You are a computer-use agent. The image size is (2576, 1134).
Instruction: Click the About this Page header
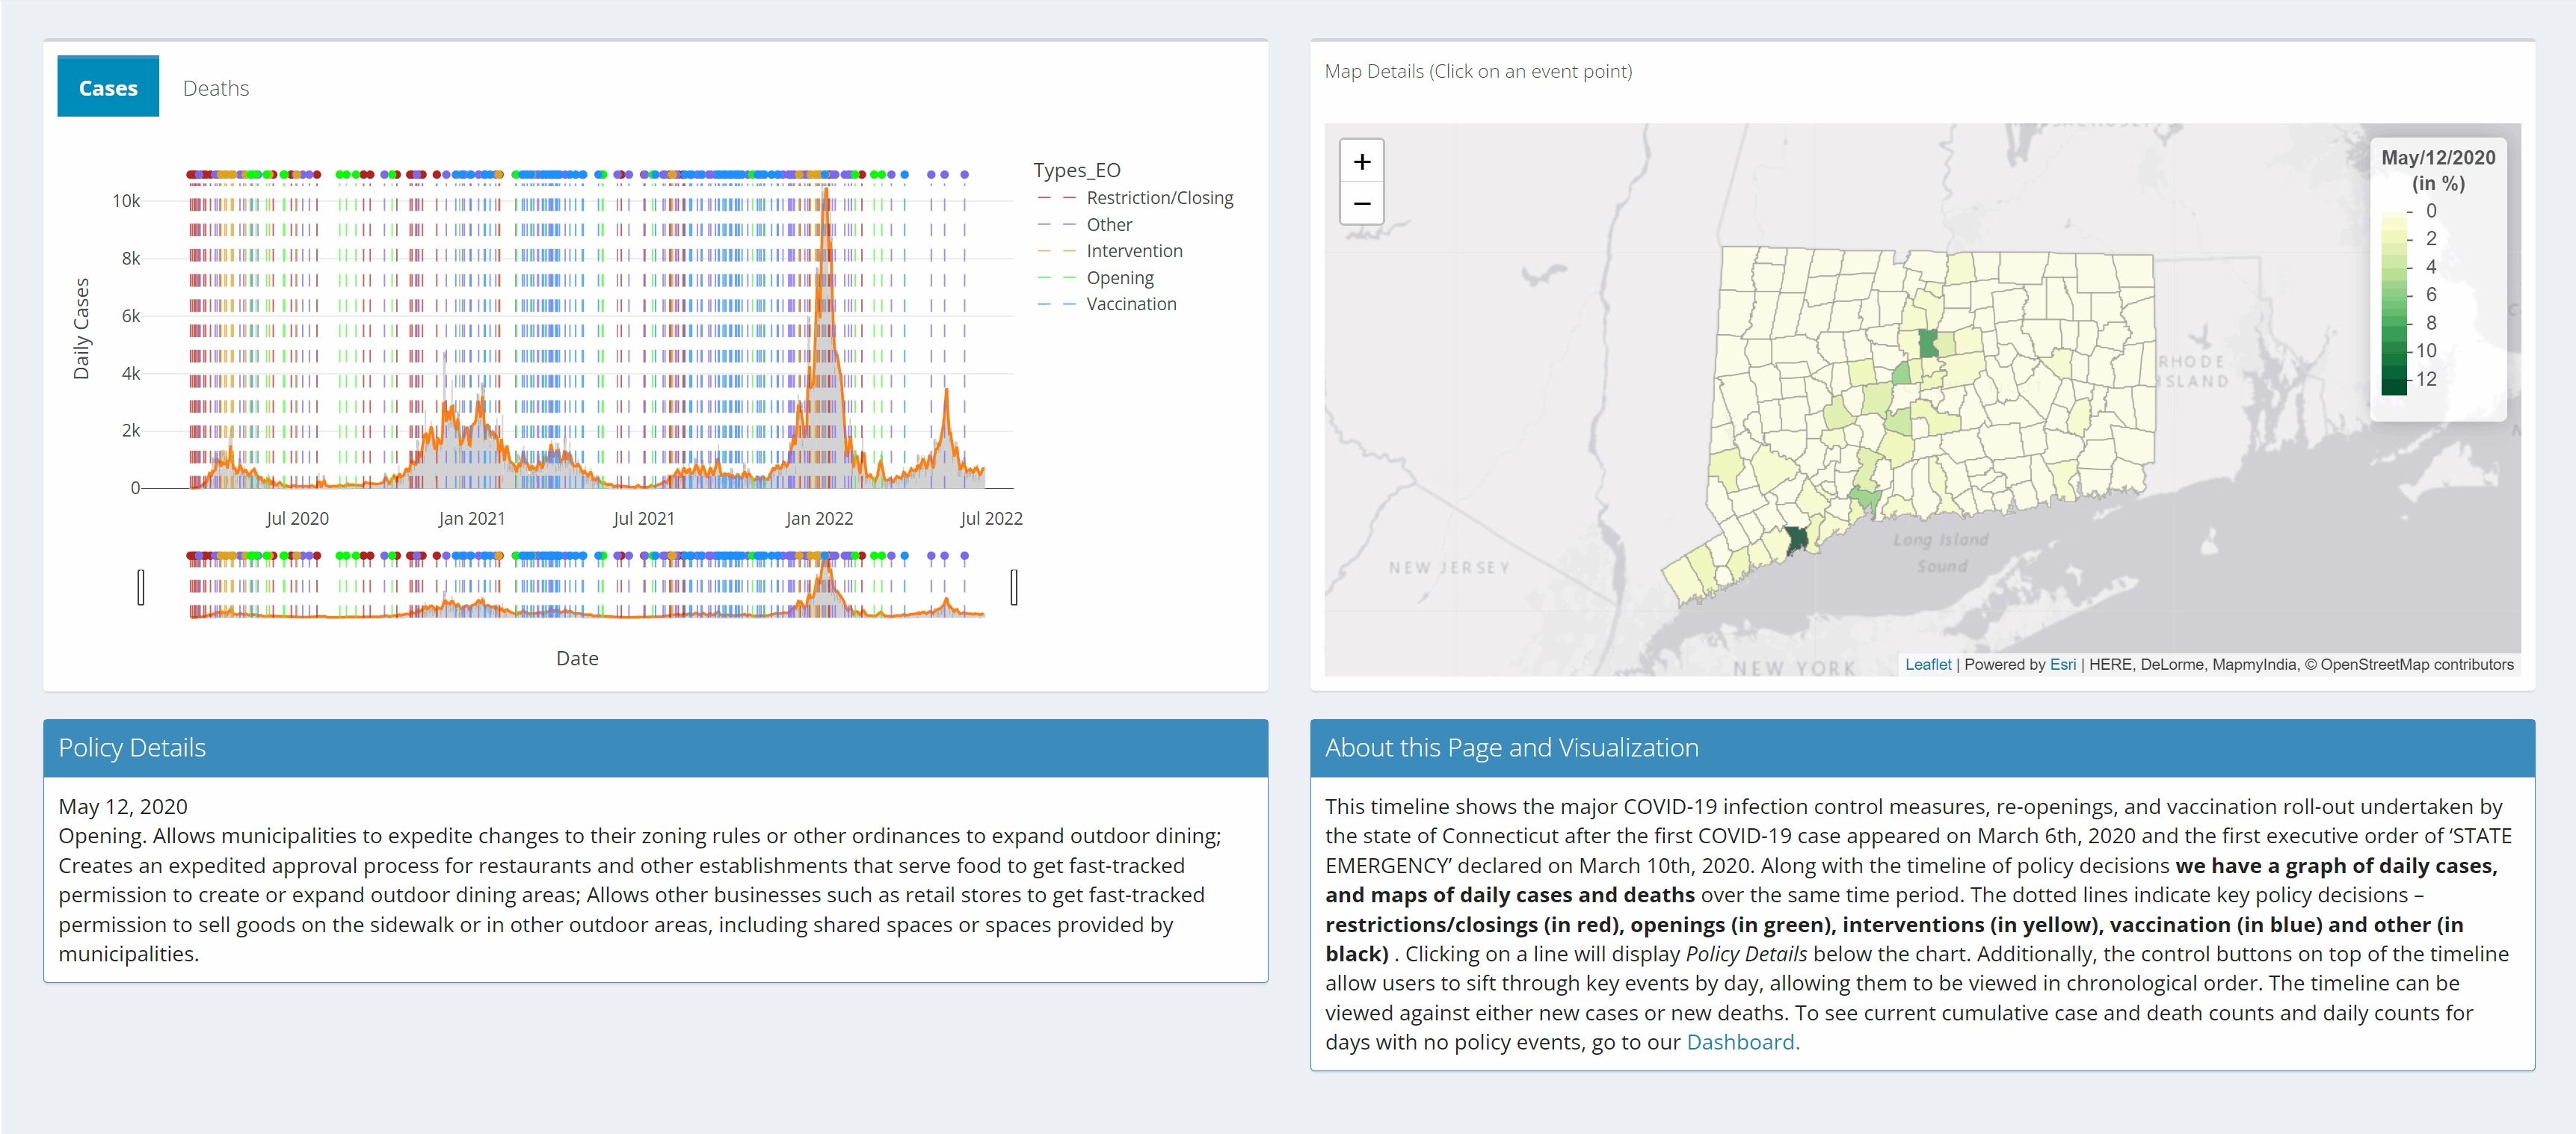(1922, 748)
